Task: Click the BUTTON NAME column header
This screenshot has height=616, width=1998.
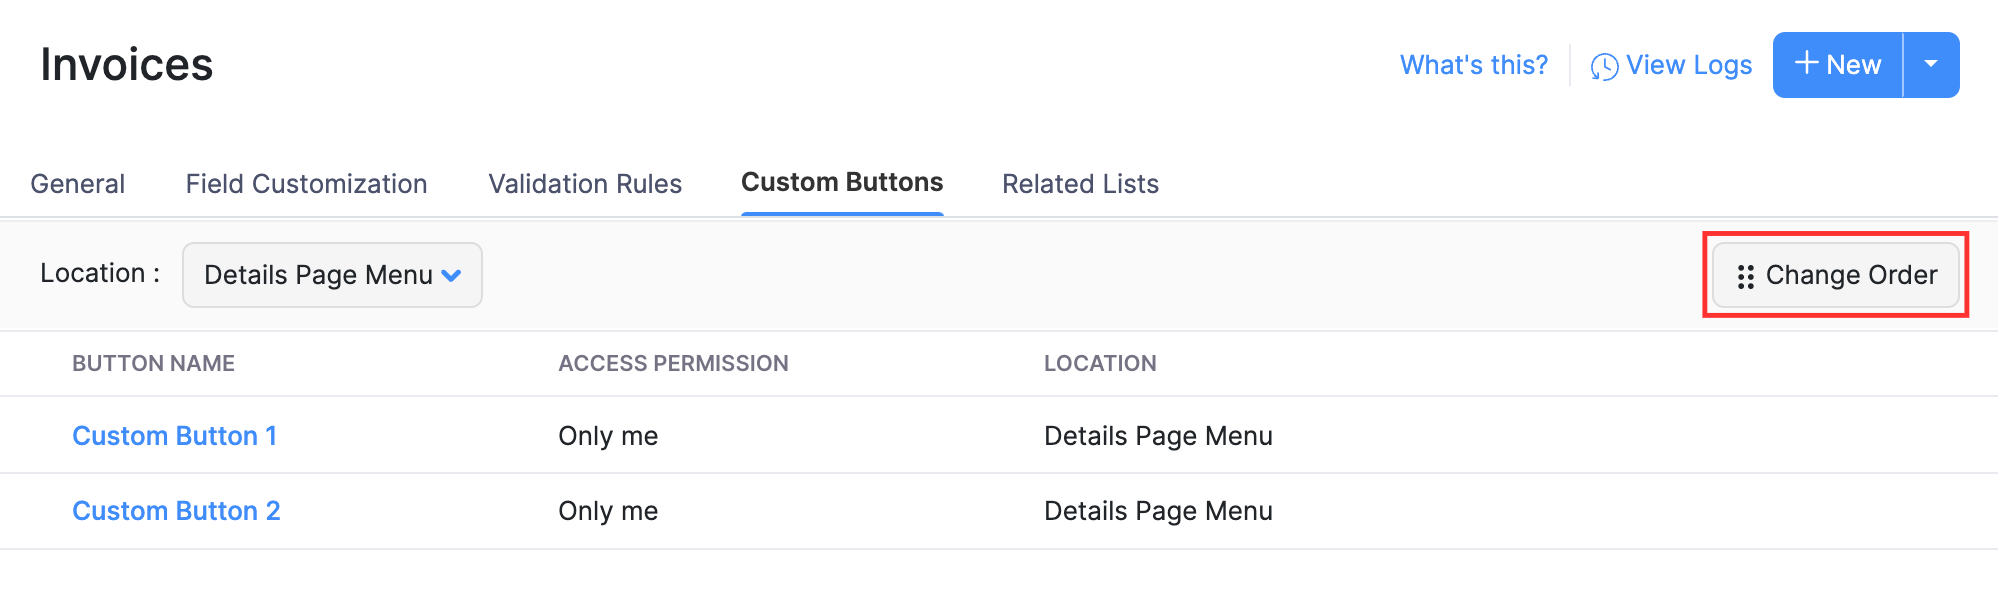Action: pos(153,363)
